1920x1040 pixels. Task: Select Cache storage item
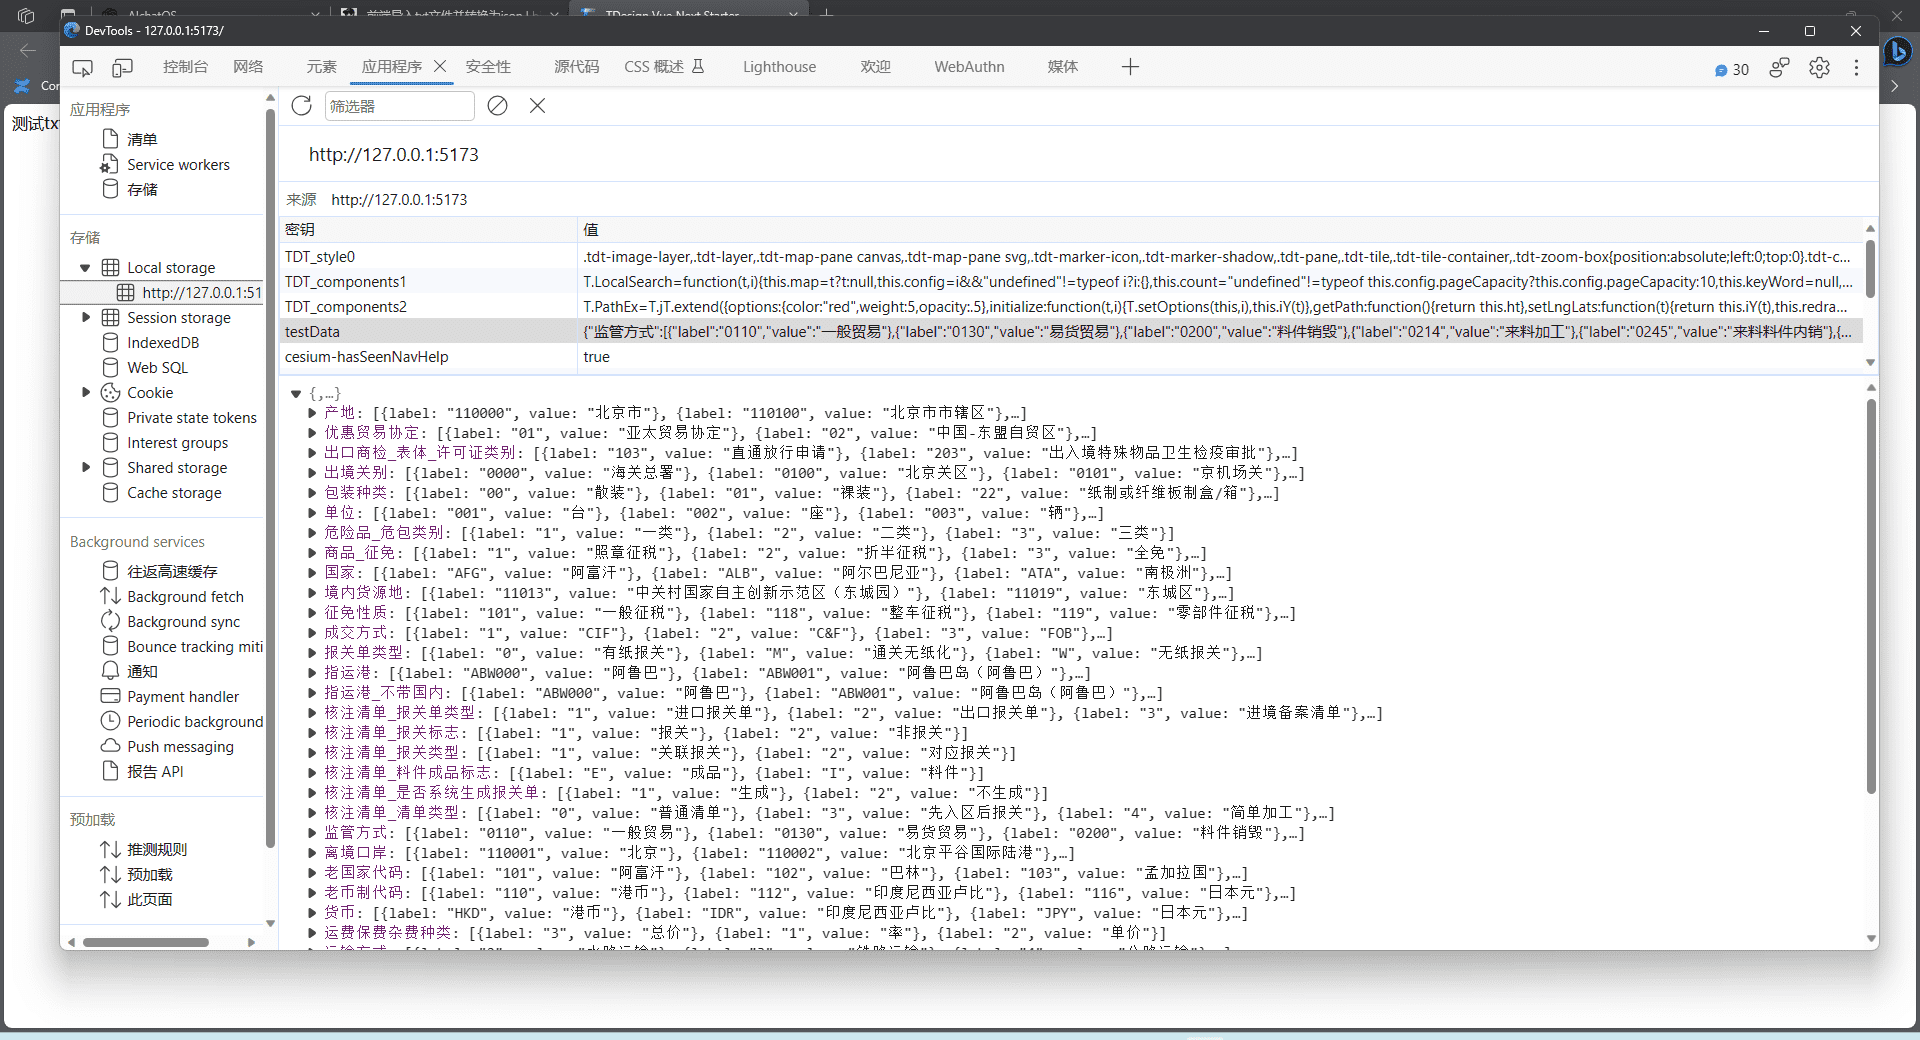click(x=174, y=492)
